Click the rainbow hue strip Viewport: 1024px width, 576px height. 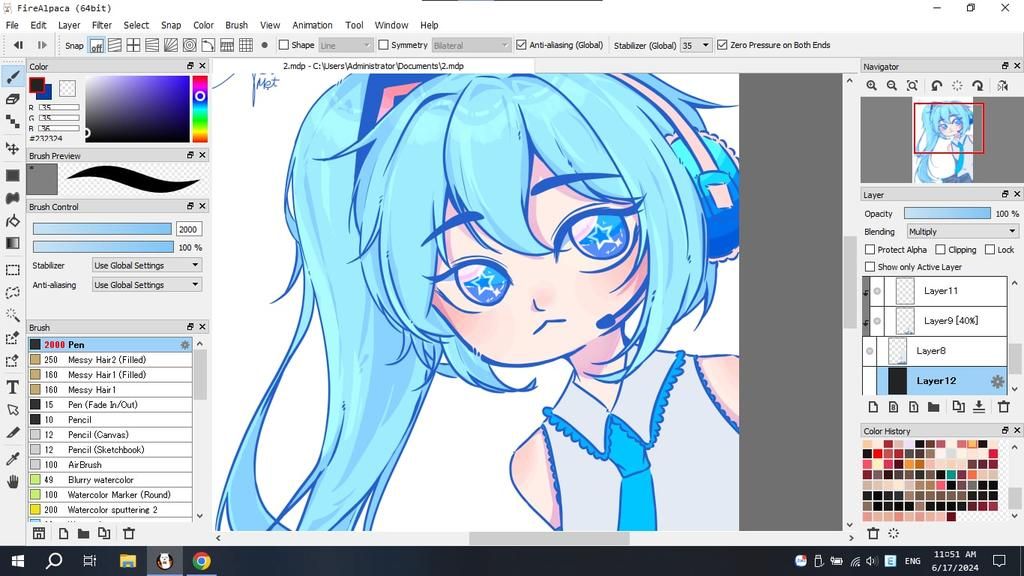tap(200, 108)
